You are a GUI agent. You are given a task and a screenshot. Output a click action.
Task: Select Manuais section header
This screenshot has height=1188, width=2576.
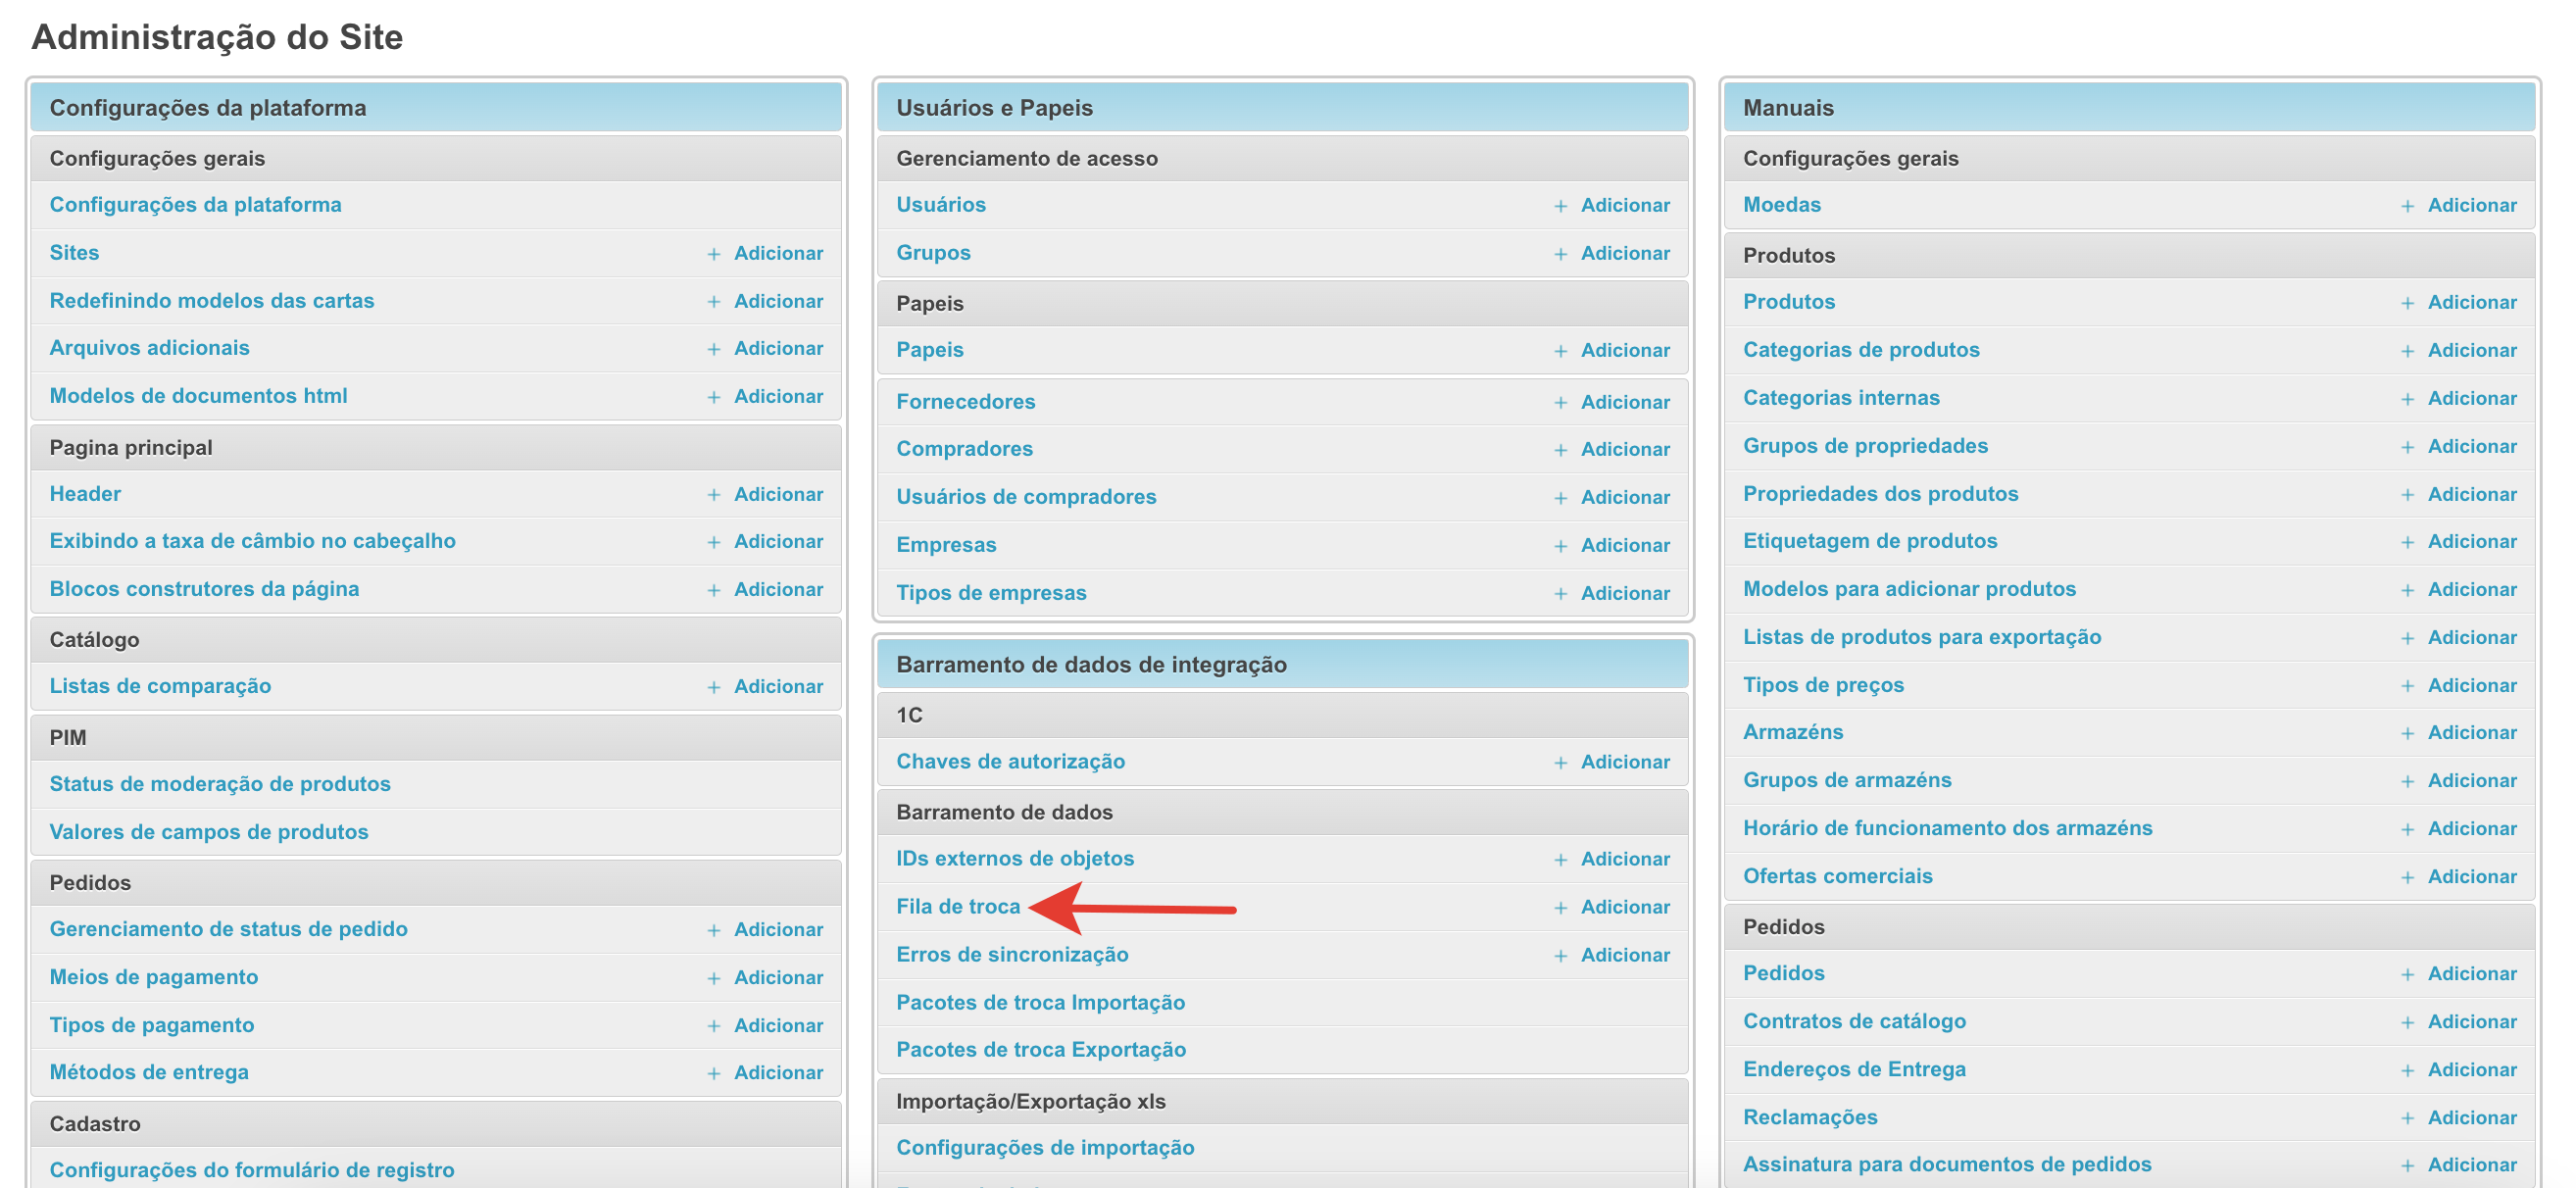tap(1787, 108)
